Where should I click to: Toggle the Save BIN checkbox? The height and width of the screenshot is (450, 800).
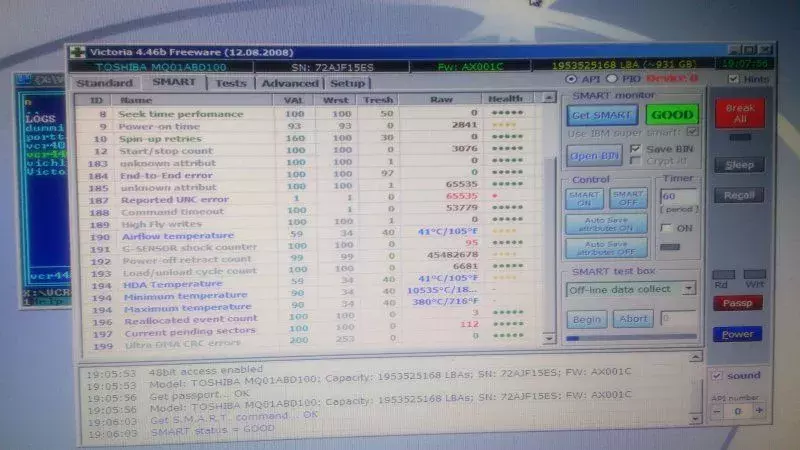pos(635,148)
